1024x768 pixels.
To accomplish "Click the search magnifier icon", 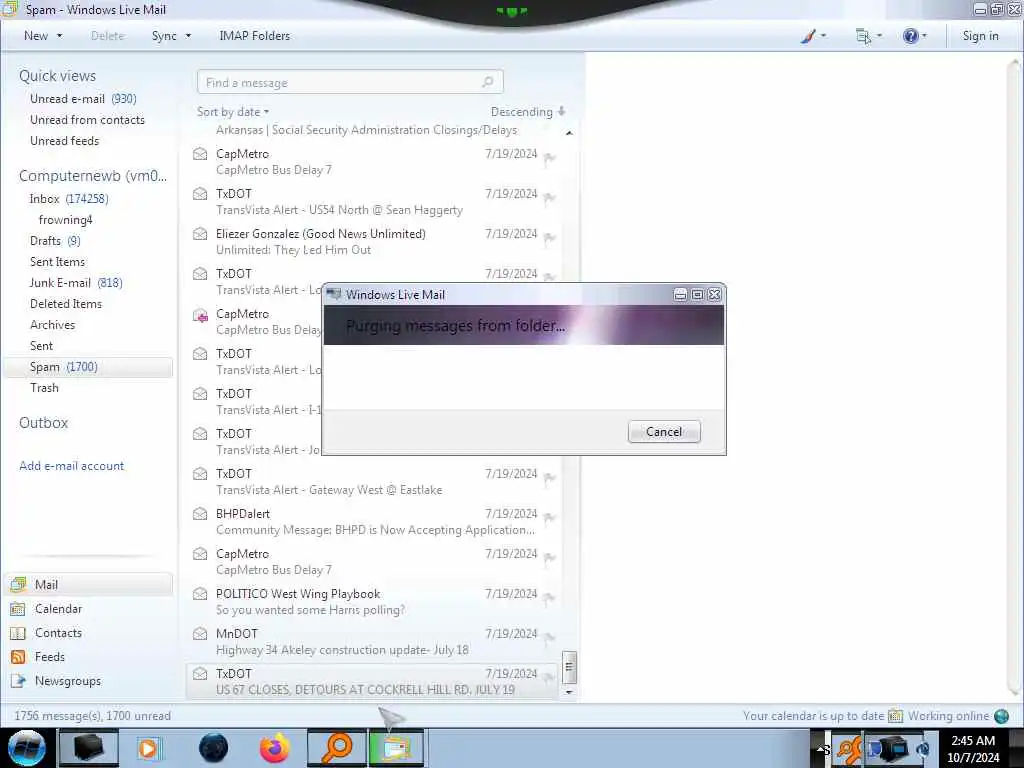I will click(x=487, y=82).
